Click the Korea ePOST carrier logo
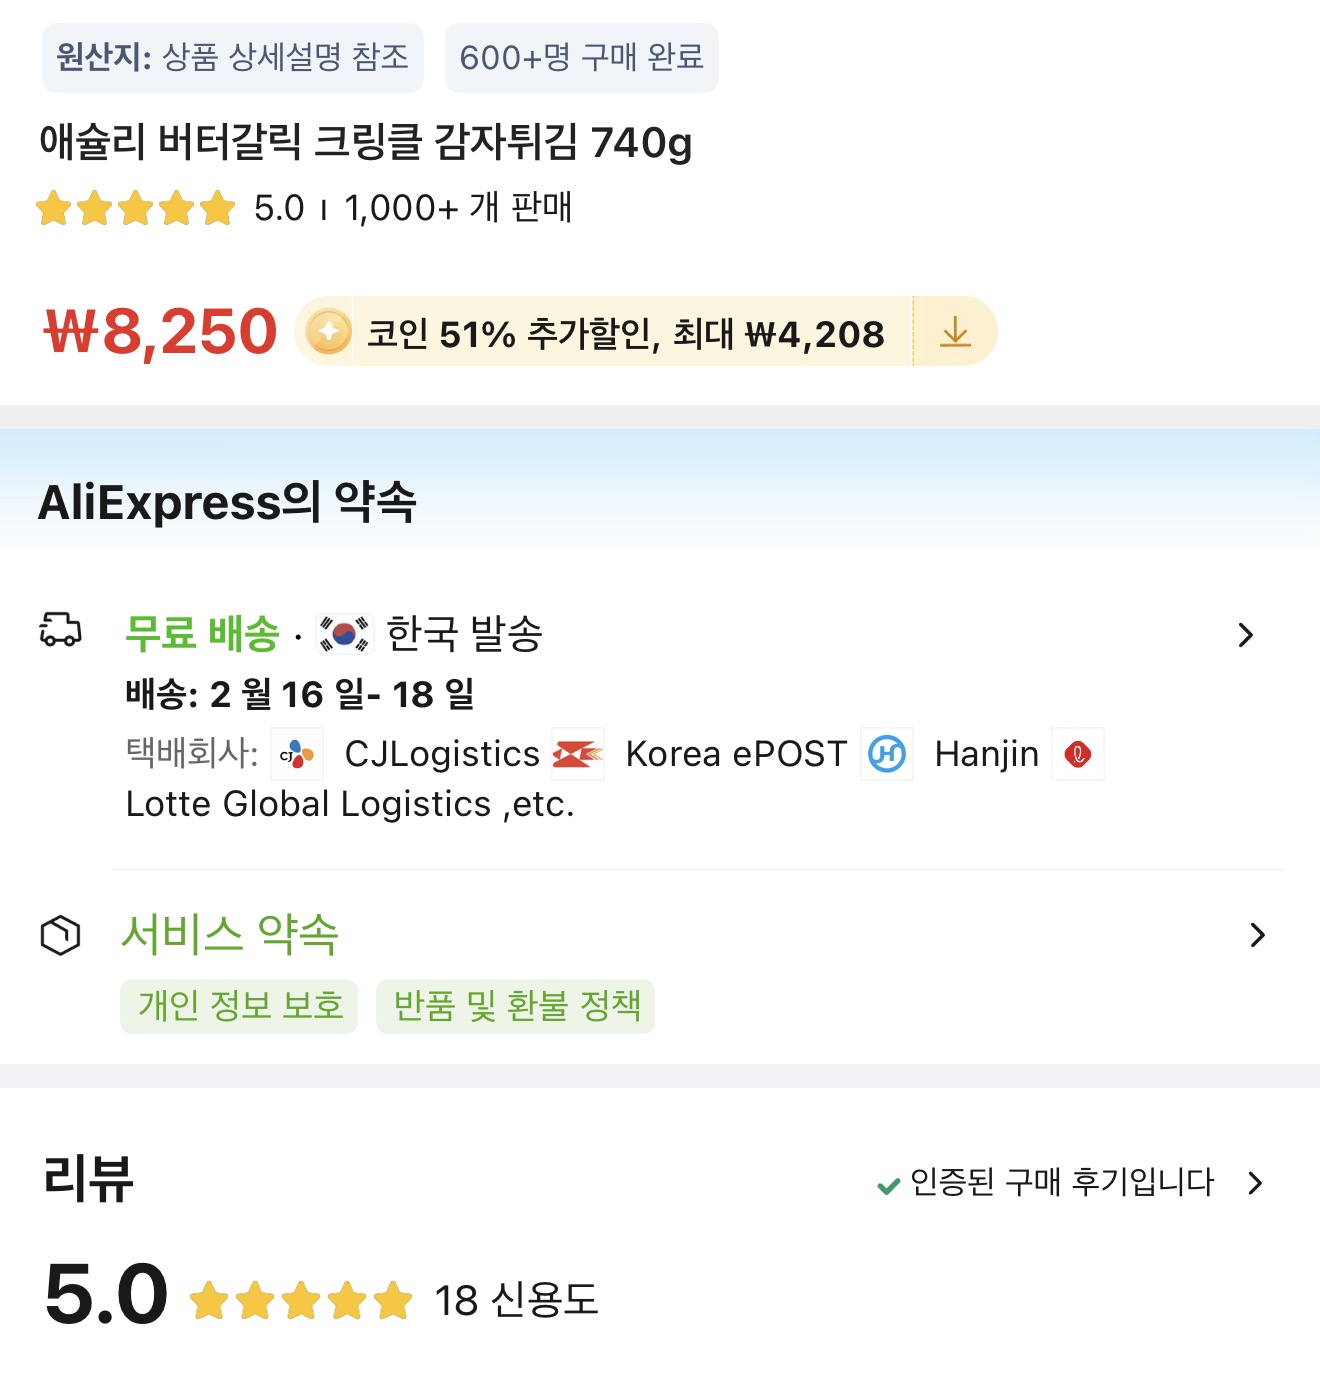1320x1379 pixels. pyautogui.click(x=578, y=755)
